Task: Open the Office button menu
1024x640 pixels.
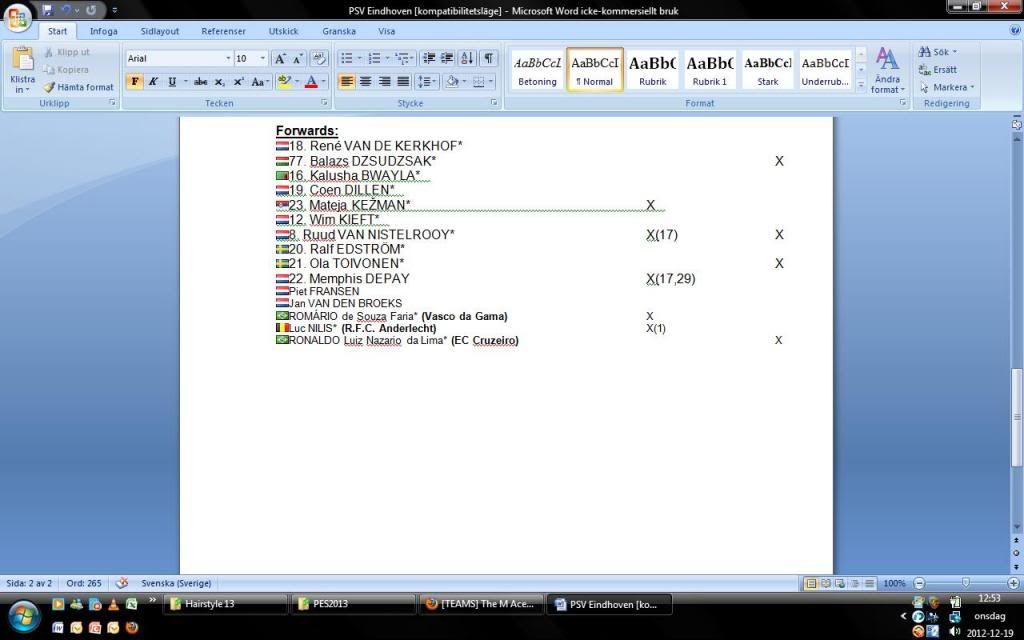Action: point(18,18)
